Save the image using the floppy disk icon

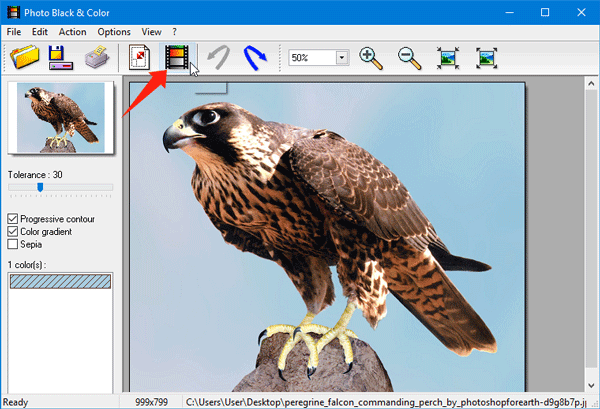(60, 57)
